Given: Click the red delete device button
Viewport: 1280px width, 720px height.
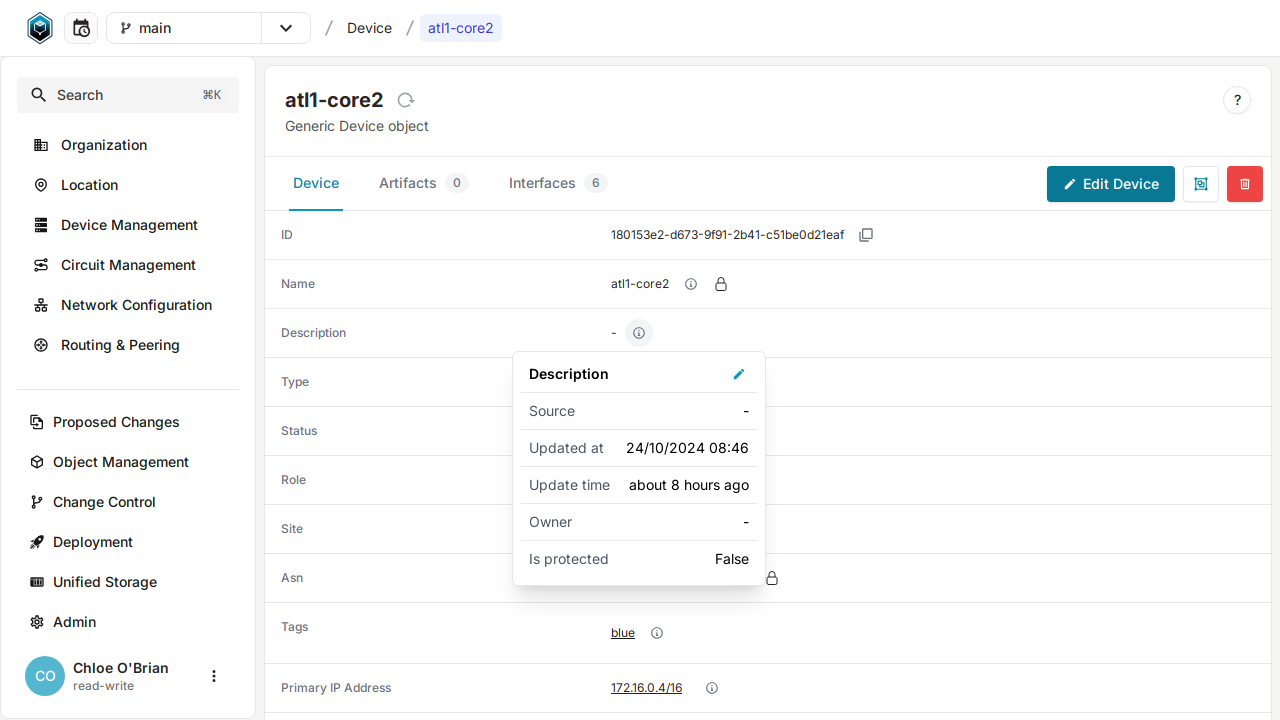Looking at the screenshot, I should coord(1244,184).
